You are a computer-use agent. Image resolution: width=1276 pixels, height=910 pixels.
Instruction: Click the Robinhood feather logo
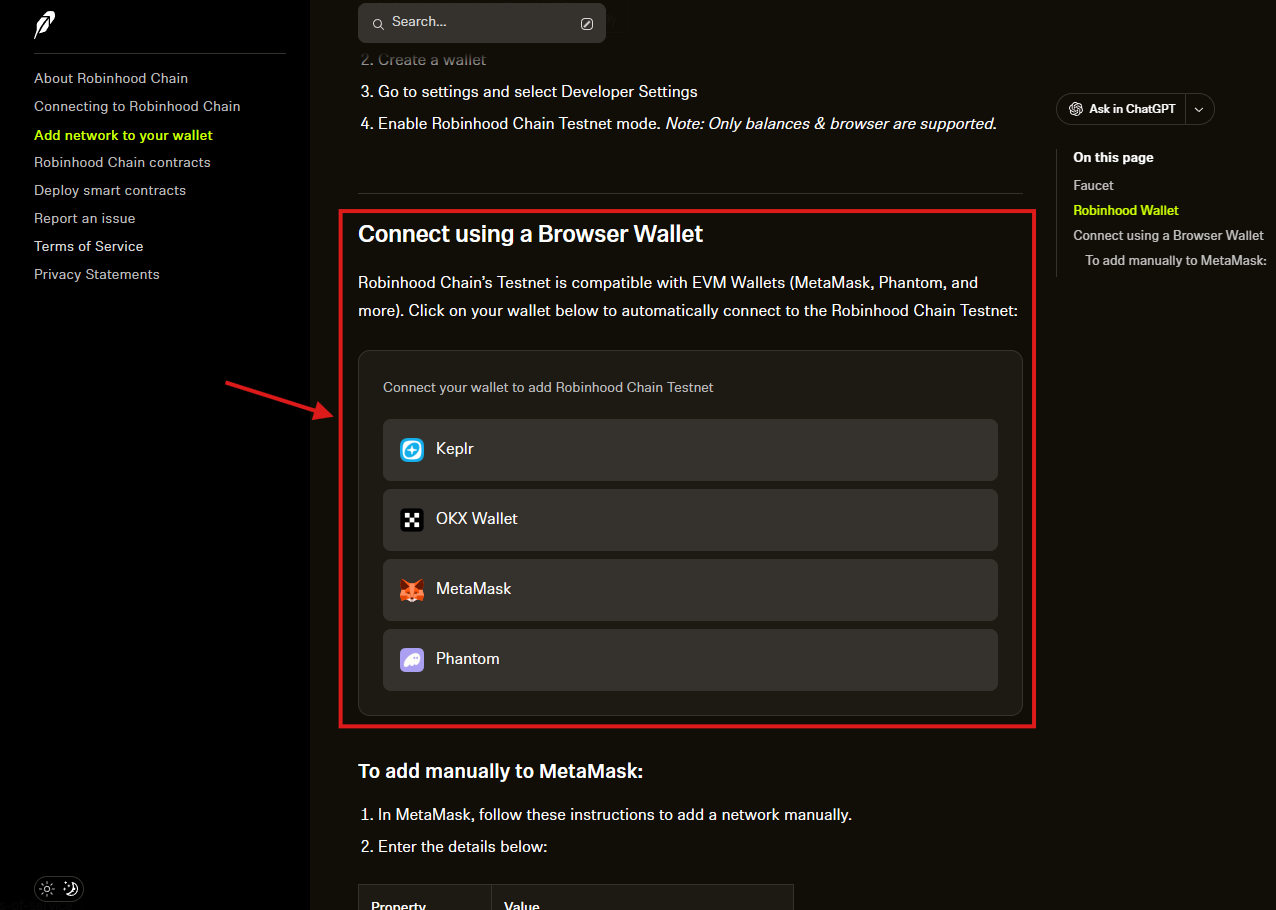point(45,26)
